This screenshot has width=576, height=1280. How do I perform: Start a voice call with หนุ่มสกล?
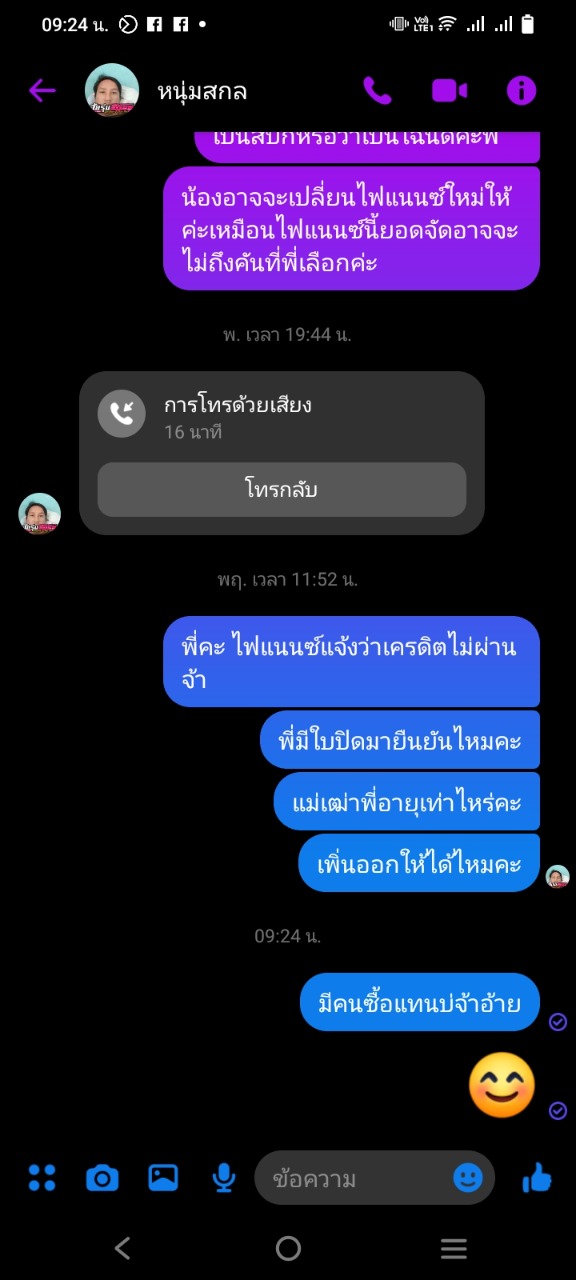coord(377,91)
